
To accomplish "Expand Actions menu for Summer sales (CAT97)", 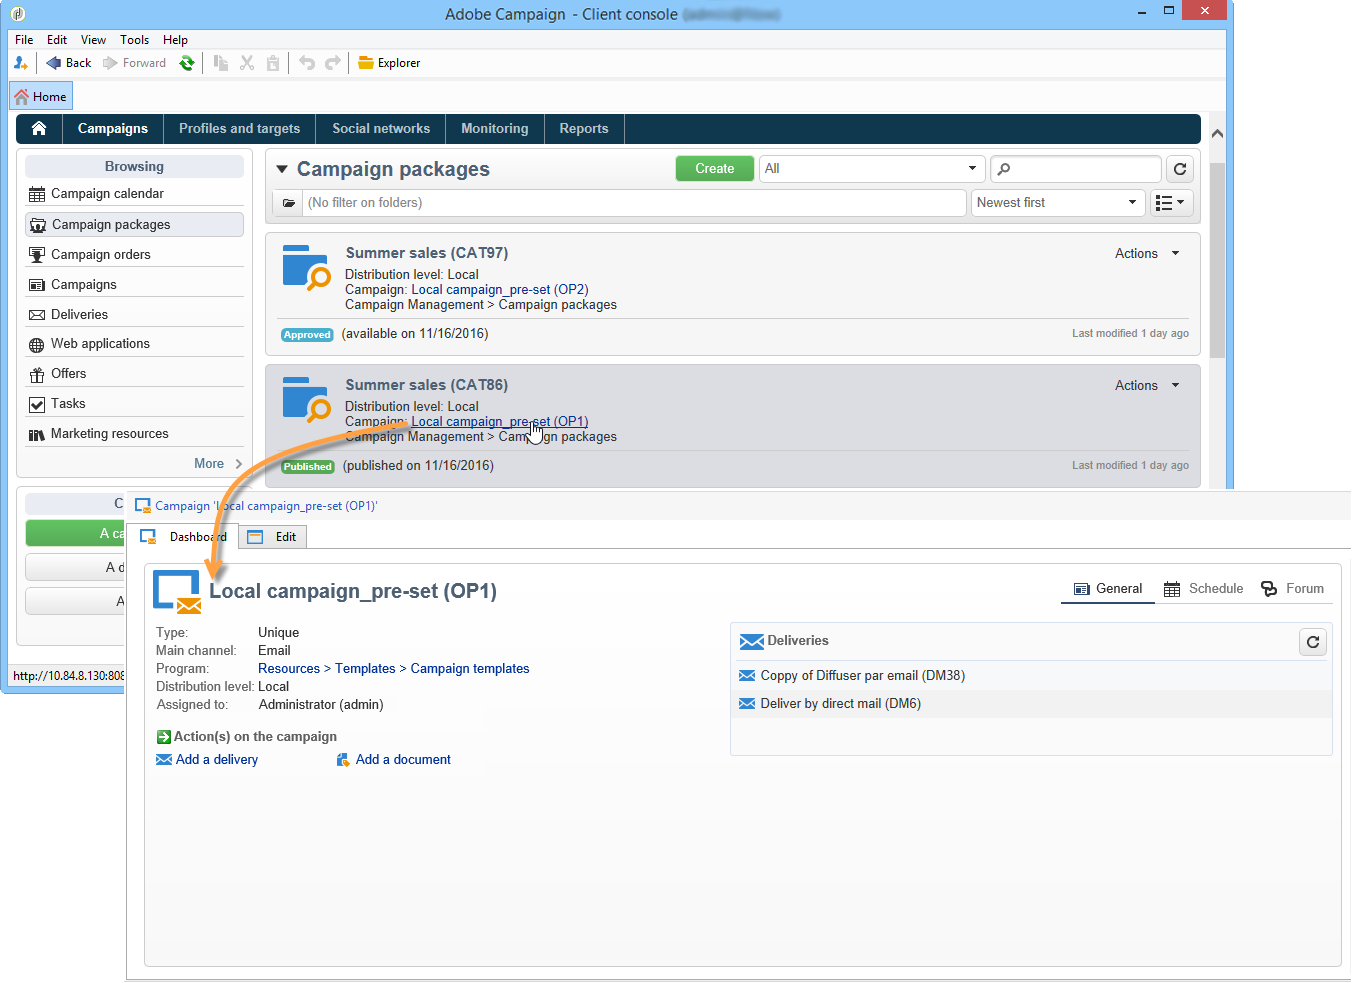I will point(1148,254).
